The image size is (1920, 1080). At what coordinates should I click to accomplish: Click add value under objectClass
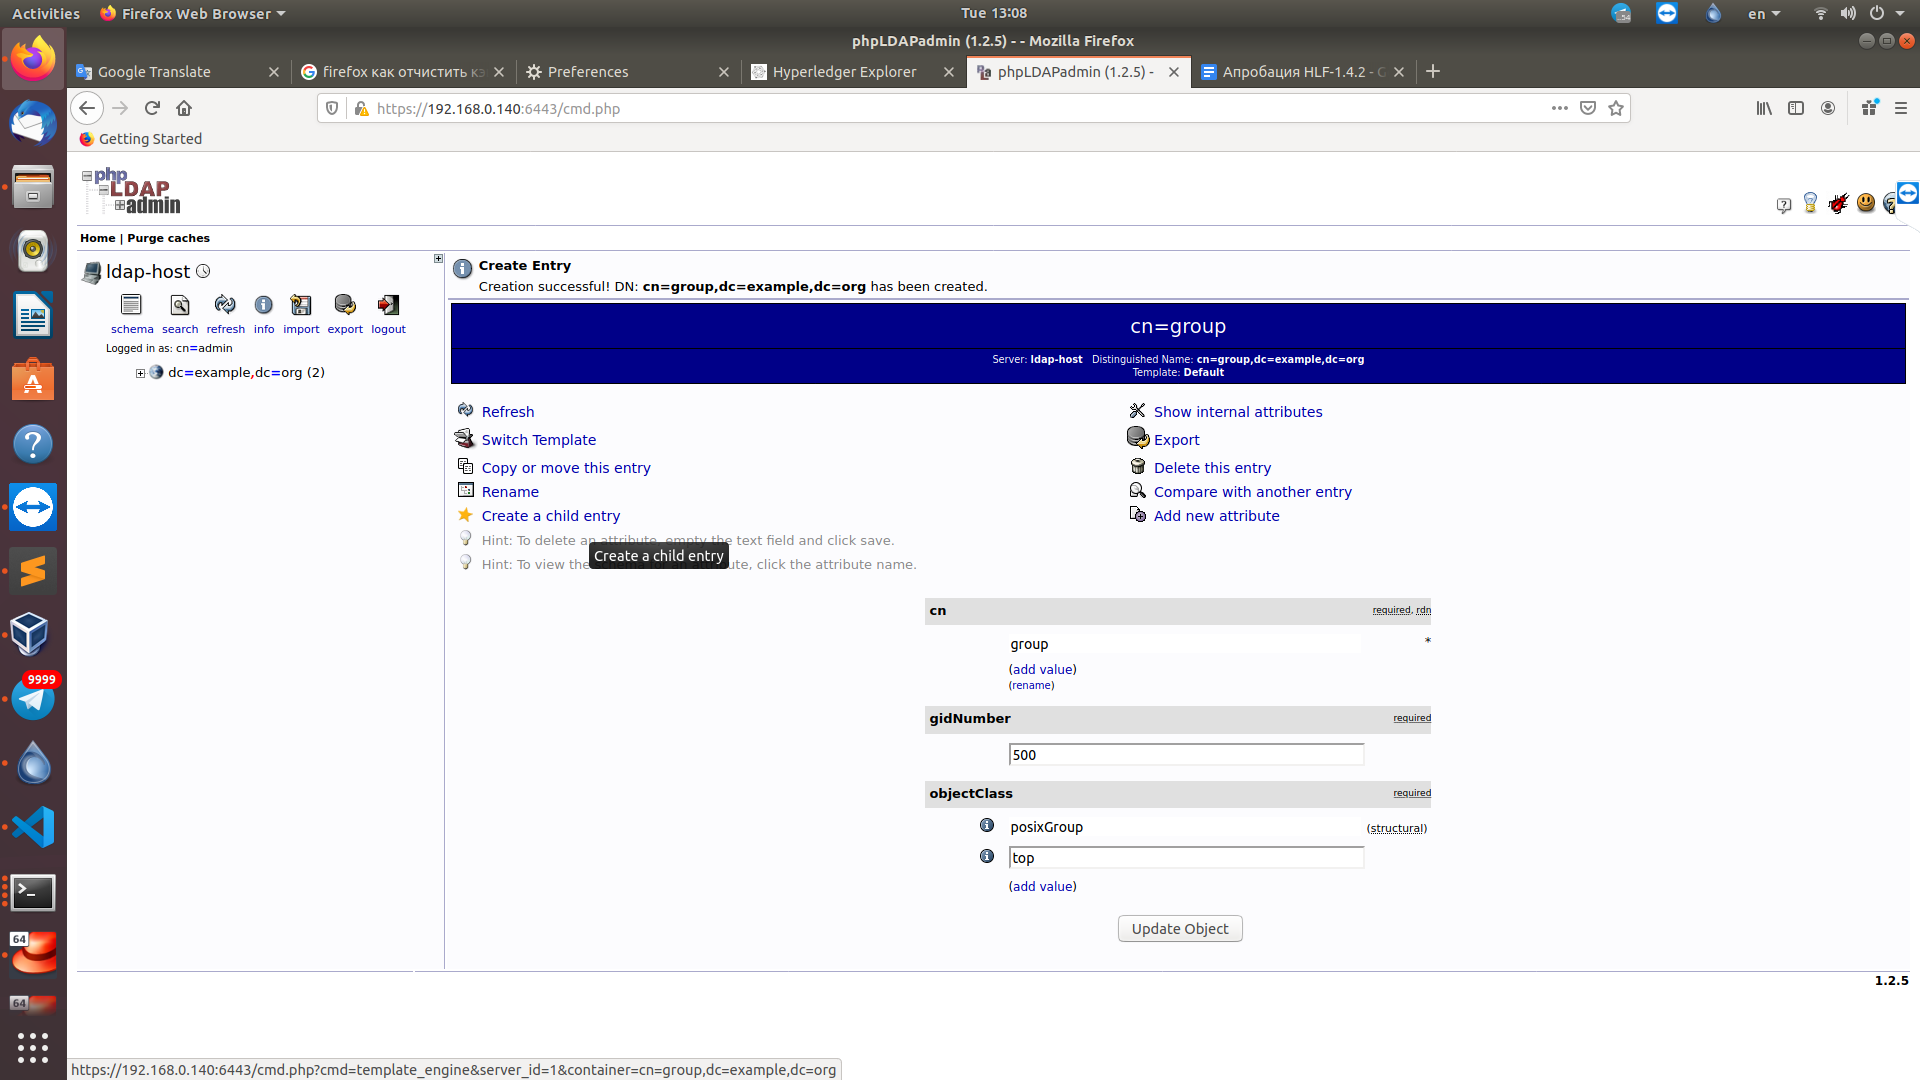coord(1042,887)
